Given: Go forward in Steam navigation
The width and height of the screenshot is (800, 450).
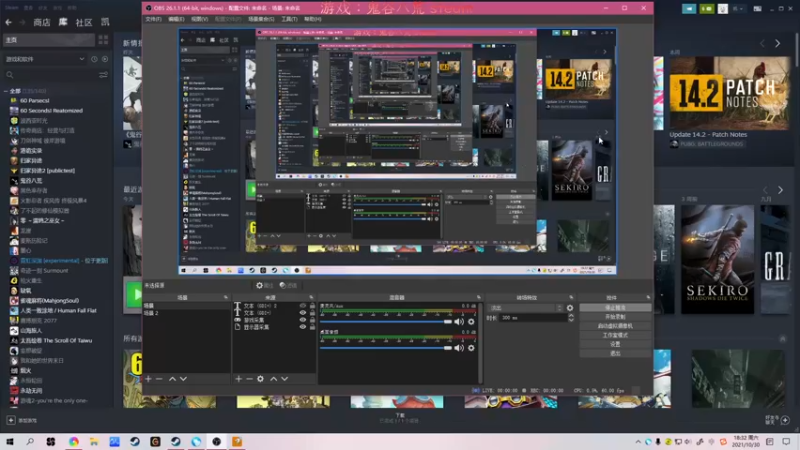Looking at the screenshot, I should [x=22, y=22].
